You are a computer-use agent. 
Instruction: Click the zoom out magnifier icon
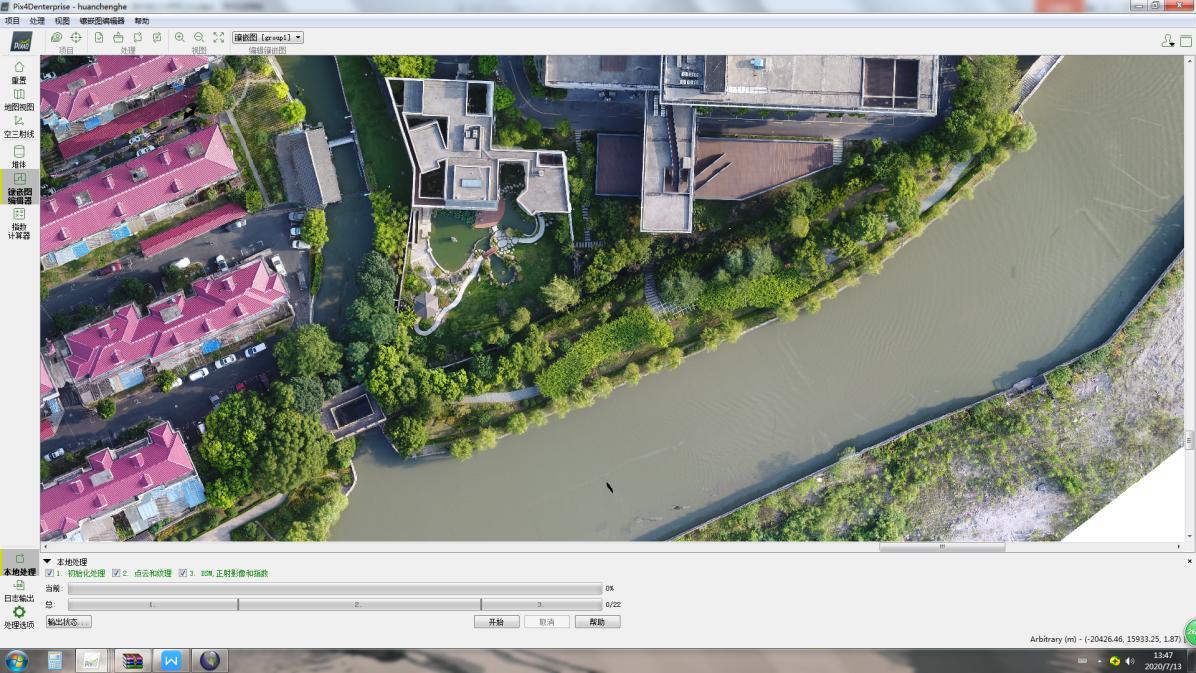[199, 37]
